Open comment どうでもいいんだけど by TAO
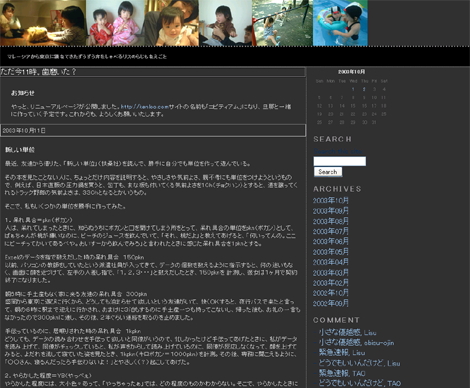The image size is (470, 388). point(360,383)
